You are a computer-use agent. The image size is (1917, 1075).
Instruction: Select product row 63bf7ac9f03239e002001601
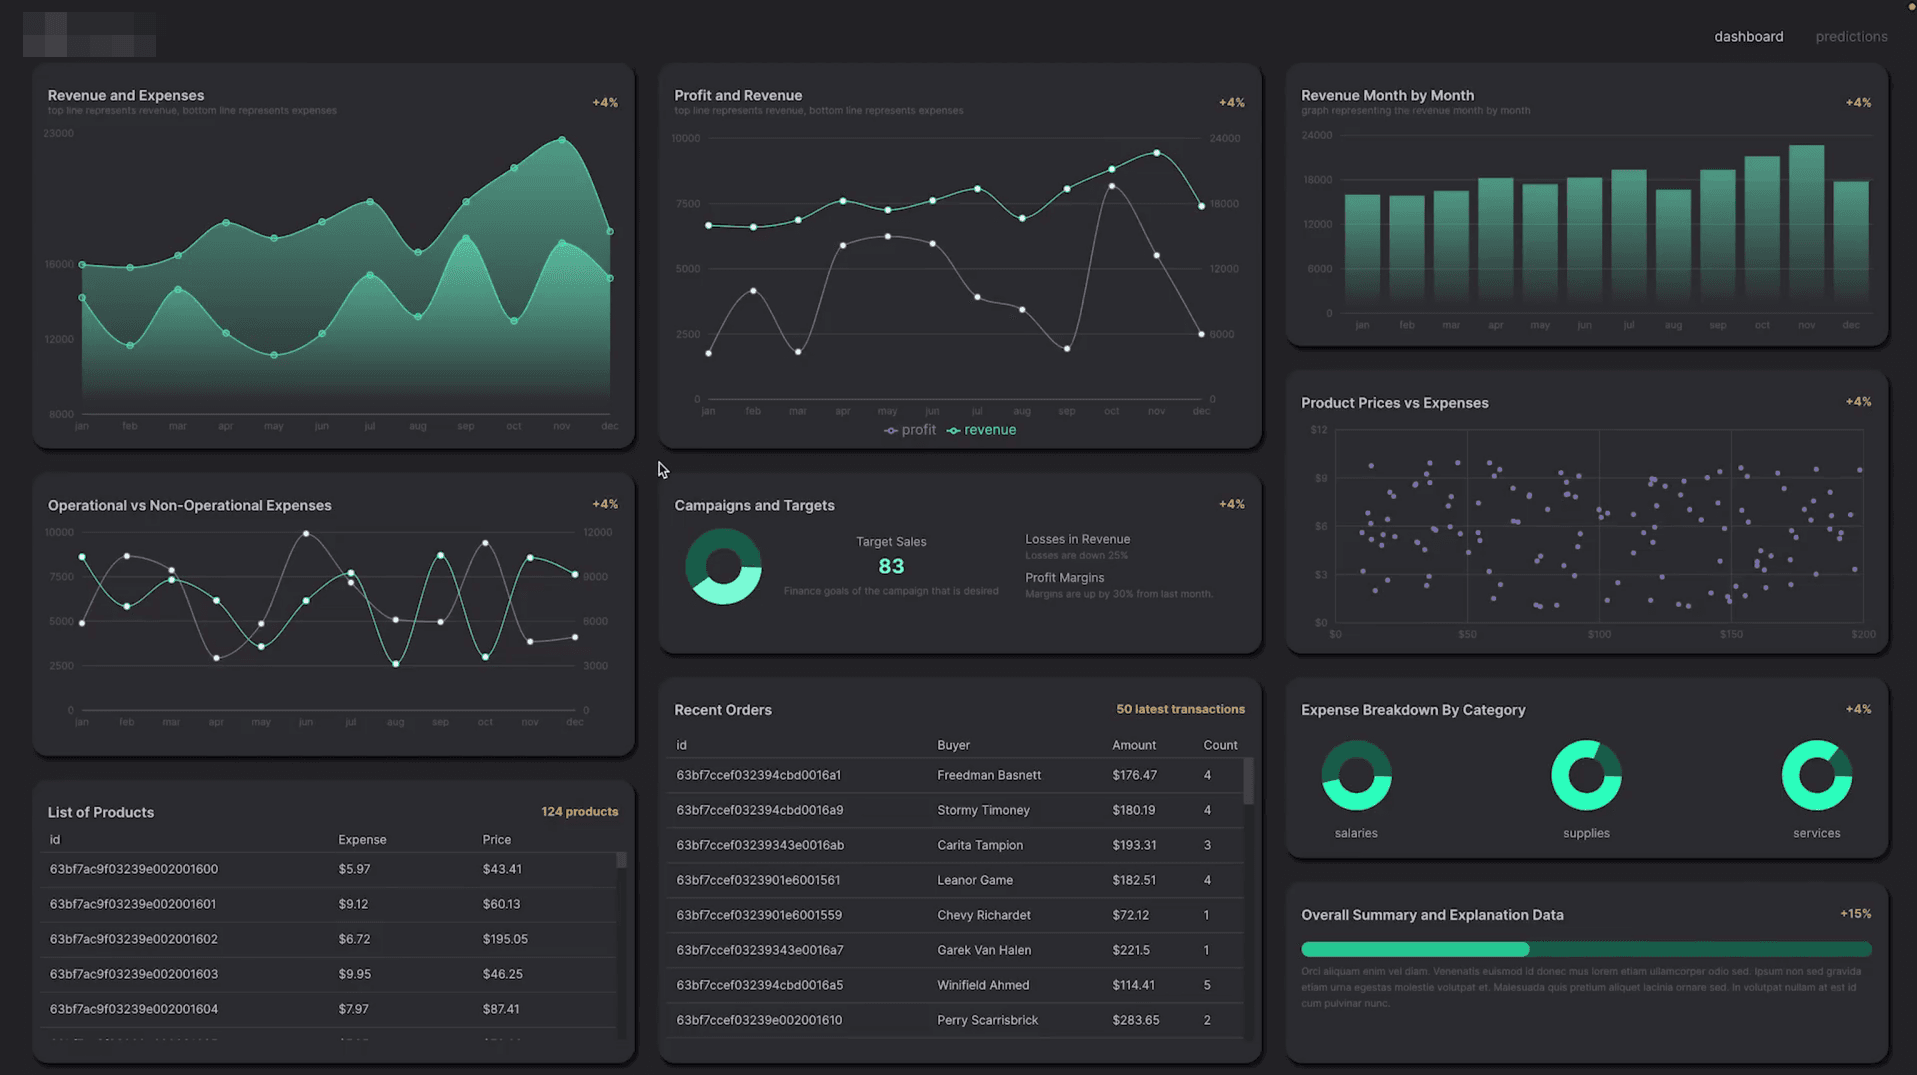coord(328,904)
